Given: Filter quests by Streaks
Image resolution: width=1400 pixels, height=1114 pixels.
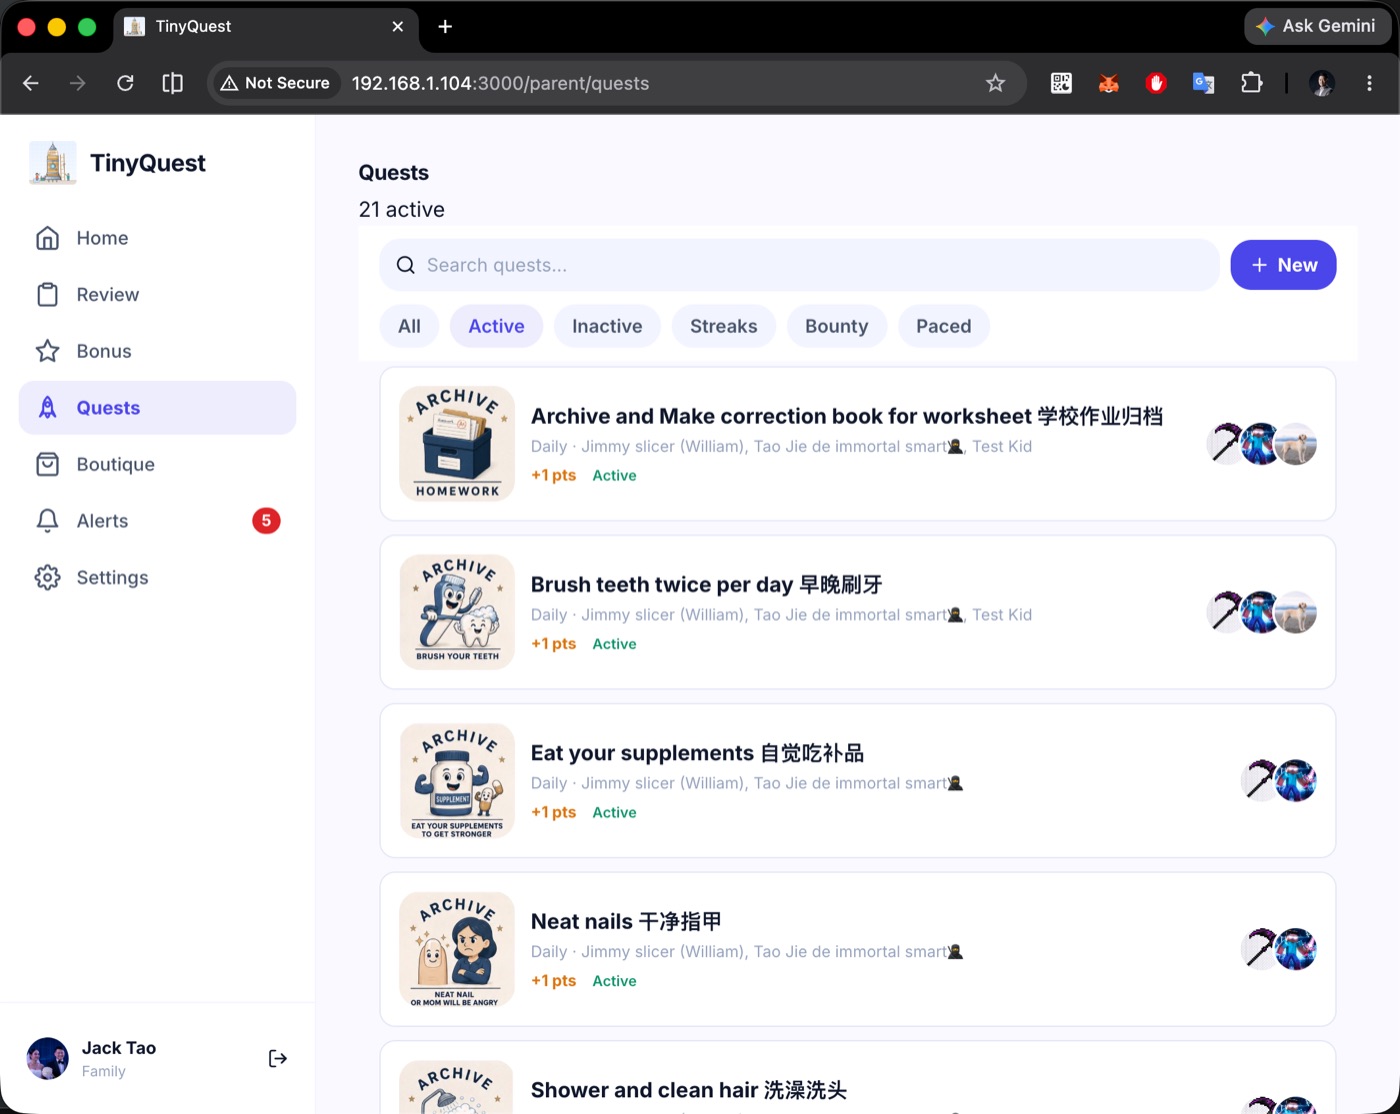Looking at the screenshot, I should pos(724,326).
